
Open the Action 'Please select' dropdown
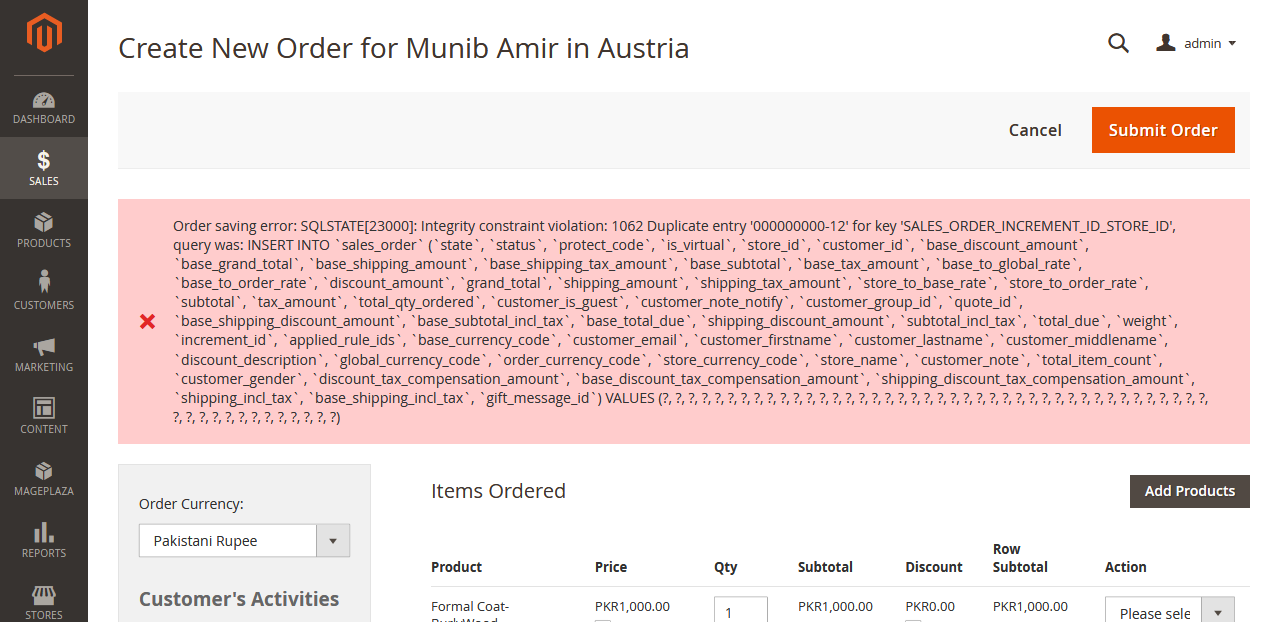pyautogui.click(x=1169, y=612)
